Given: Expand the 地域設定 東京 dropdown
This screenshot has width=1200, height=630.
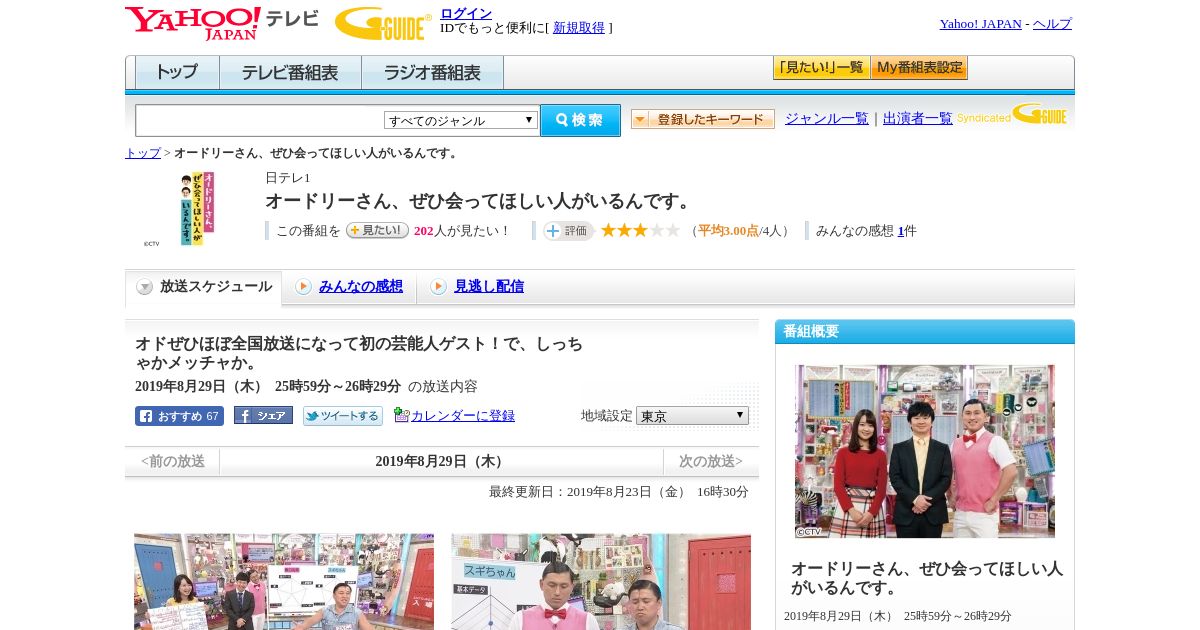Looking at the screenshot, I should pos(692,415).
